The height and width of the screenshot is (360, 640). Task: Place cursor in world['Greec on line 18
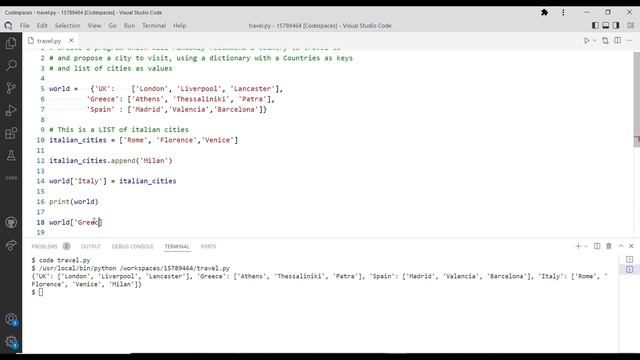pos(76,222)
